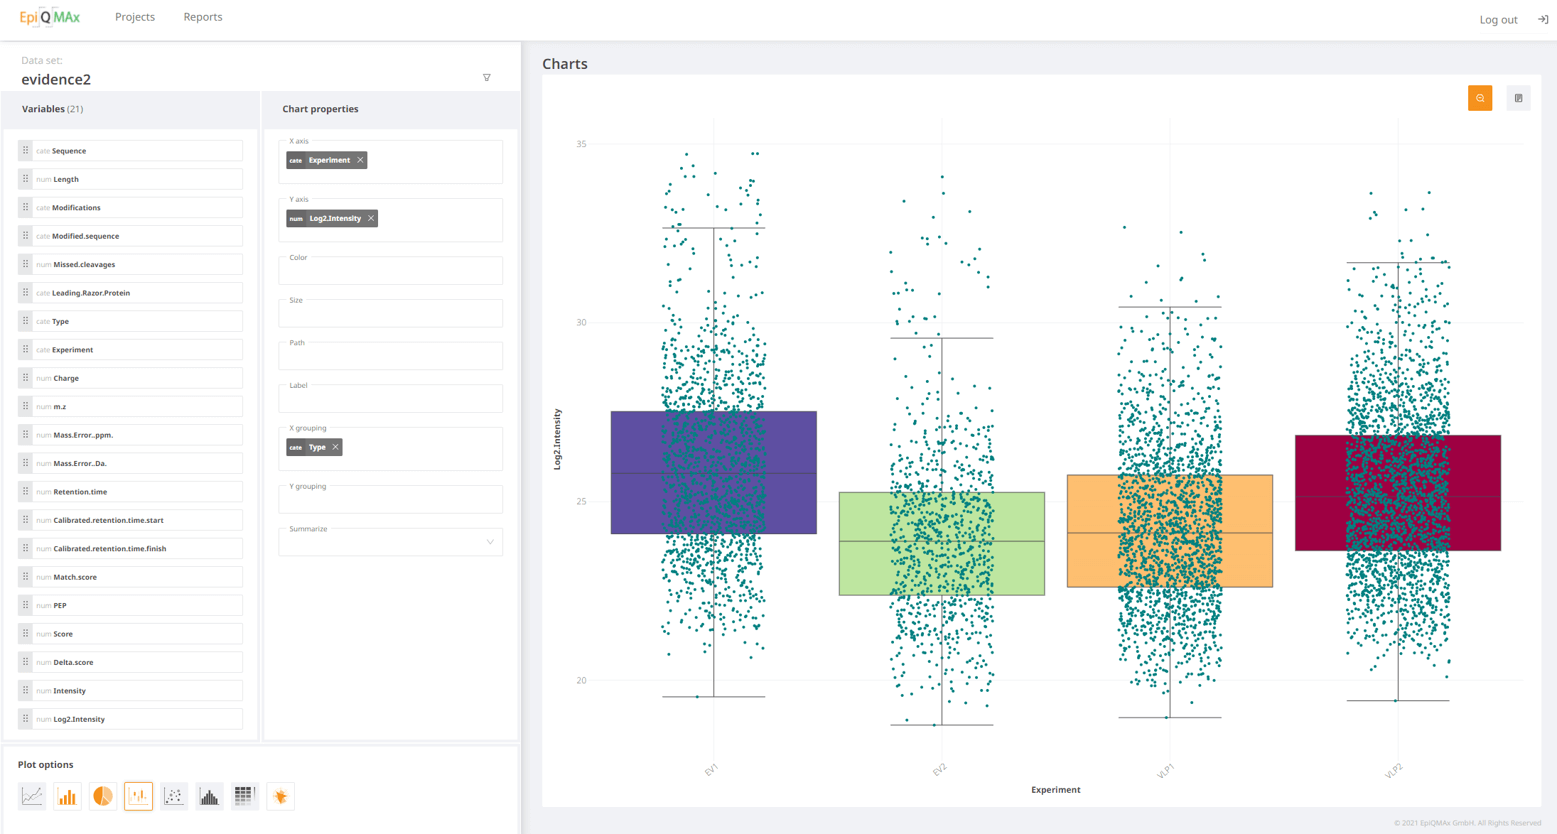1557x834 pixels.
Task: Select the orange radial chart plot option
Action: point(281,796)
